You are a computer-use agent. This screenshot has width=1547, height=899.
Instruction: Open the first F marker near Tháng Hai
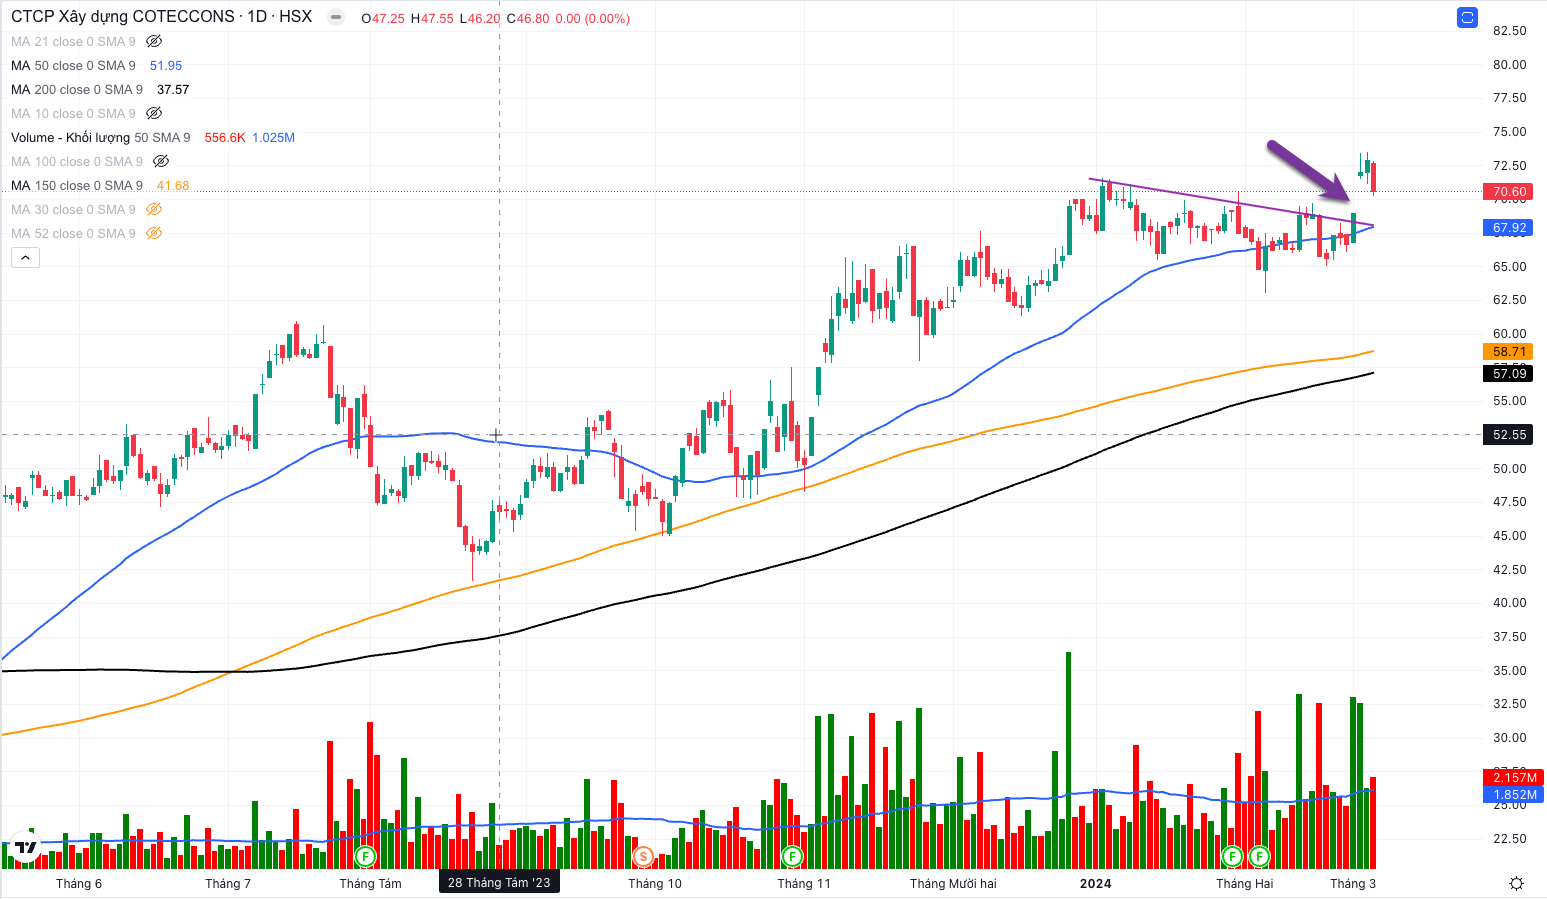[x=1232, y=856]
